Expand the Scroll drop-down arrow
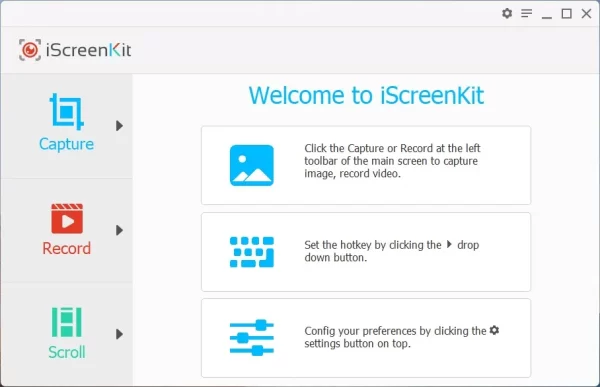The image size is (600, 387). (x=119, y=334)
